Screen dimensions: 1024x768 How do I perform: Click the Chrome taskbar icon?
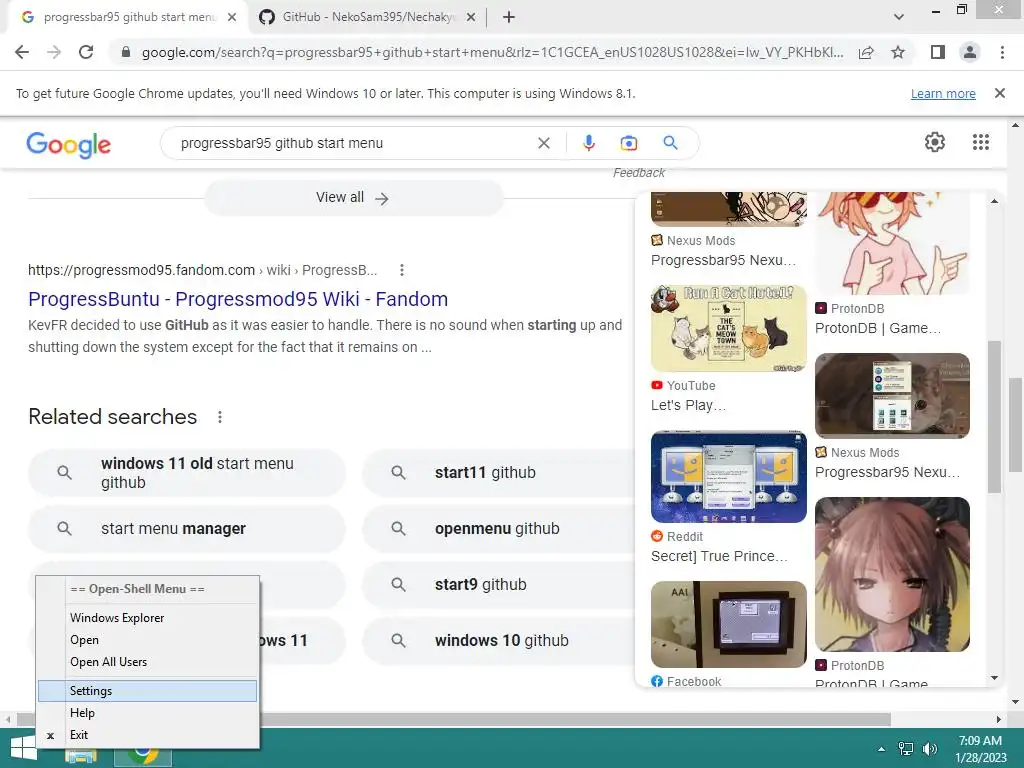(143, 756)
